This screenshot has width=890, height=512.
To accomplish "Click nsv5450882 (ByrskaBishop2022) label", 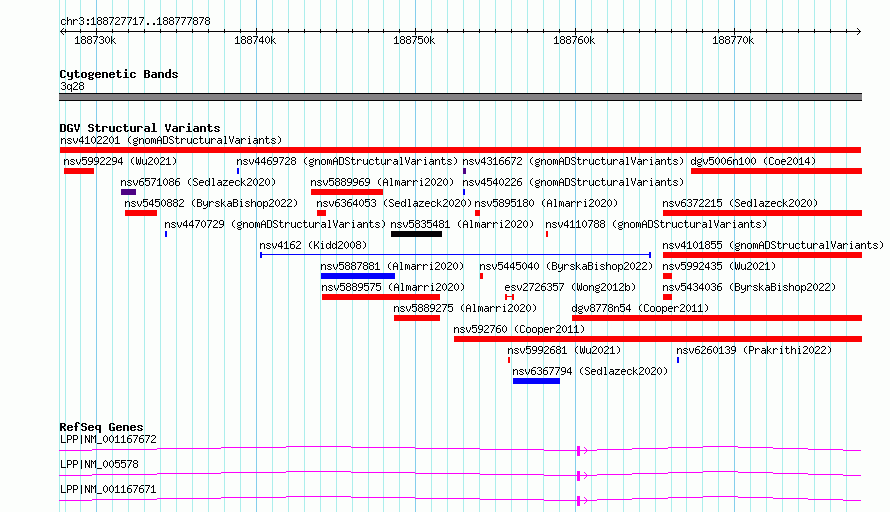I will coord(211,203).
